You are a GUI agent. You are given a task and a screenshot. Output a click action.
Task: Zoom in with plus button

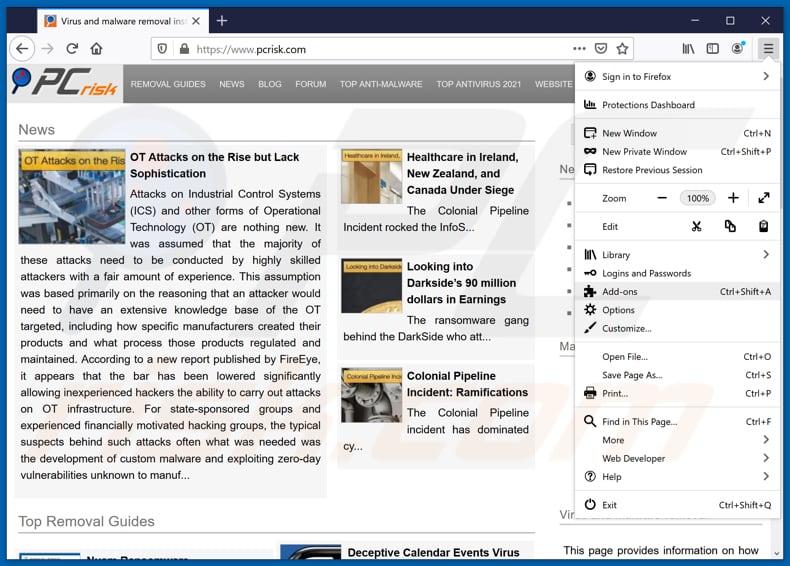[733, 198]
